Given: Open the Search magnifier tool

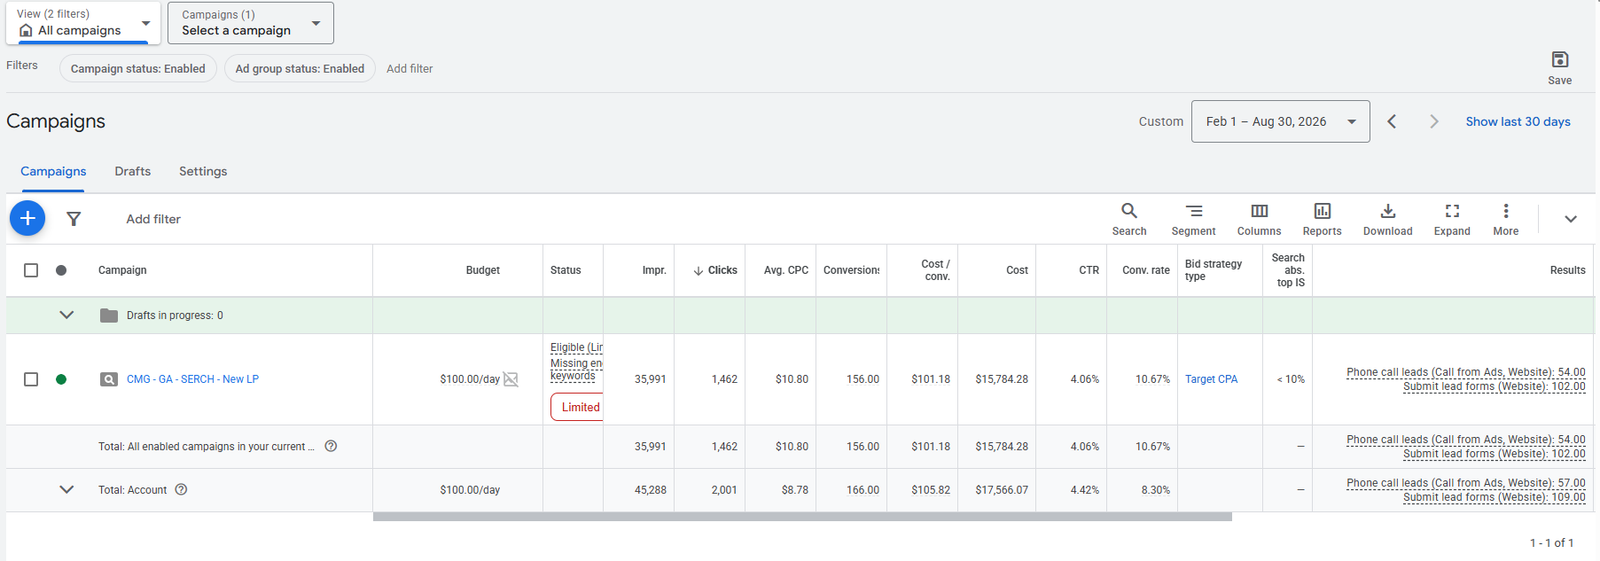Looking at the screenshot, I should (1129, 219).
